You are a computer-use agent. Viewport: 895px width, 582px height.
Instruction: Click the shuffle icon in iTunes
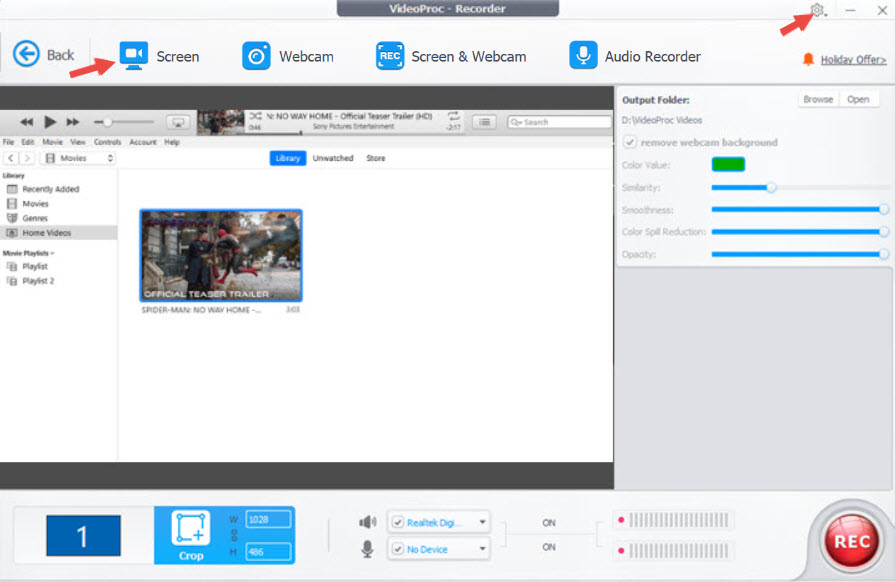tap(255, 116)
